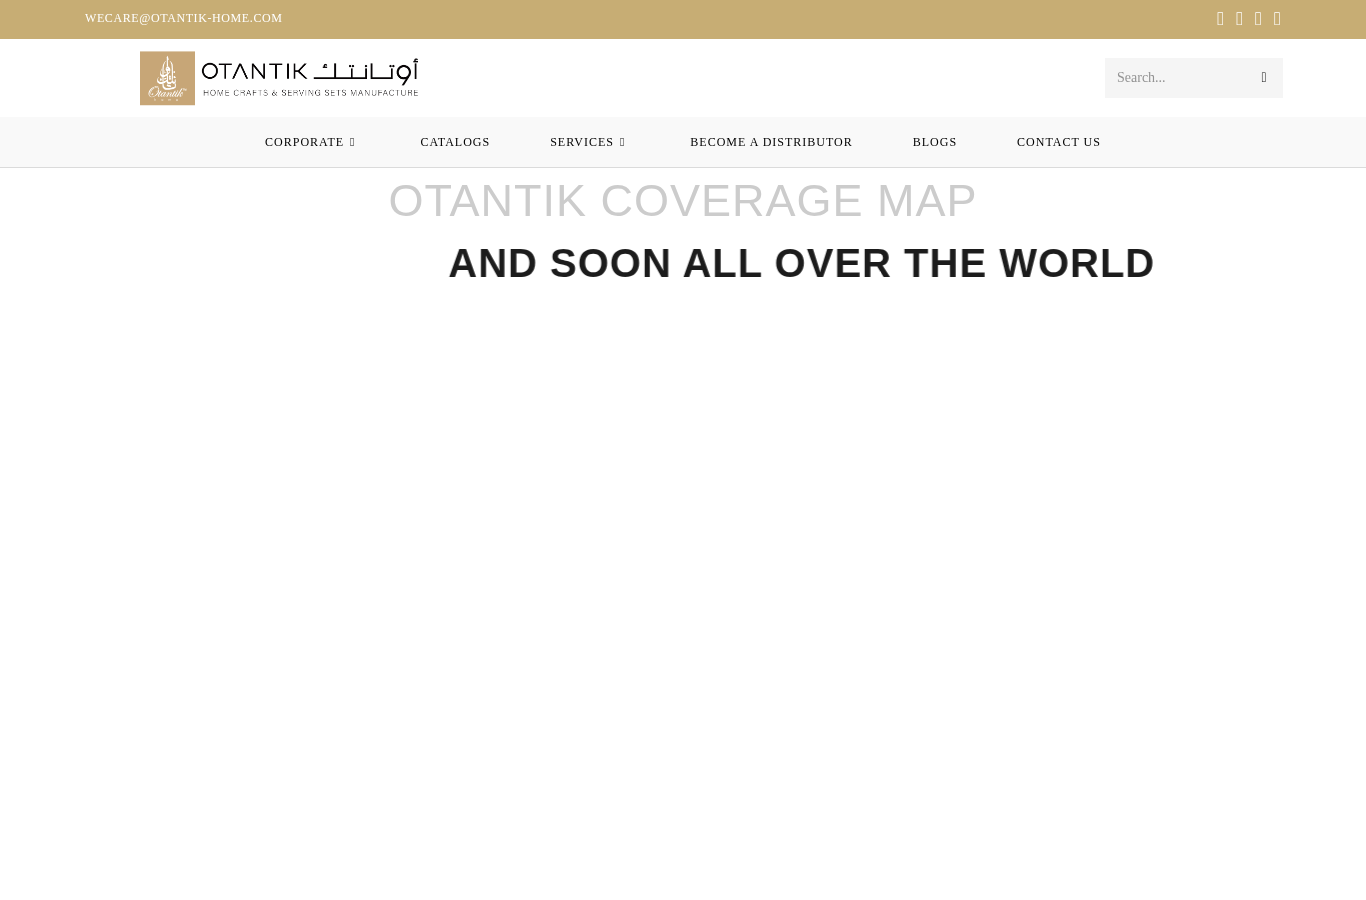This screenshot has height=900, width=1366.
Task: Expand the Services menu arrow
Action: pyautogui.click(x=622, y=142)
